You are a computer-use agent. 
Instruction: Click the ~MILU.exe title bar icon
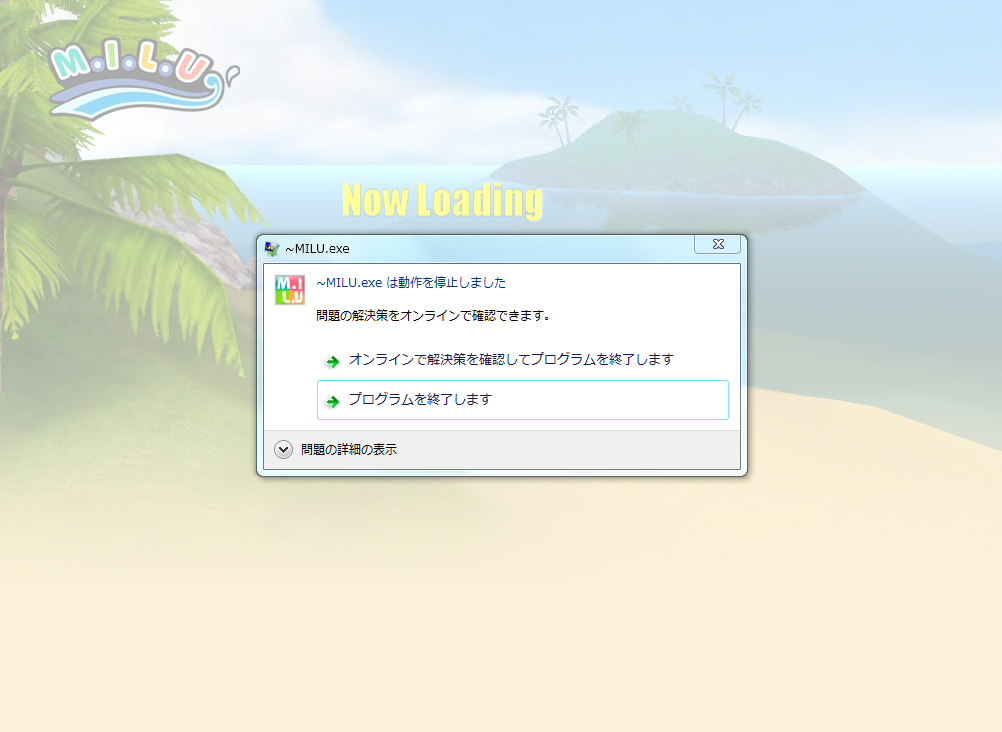click(x=272, y=249)
